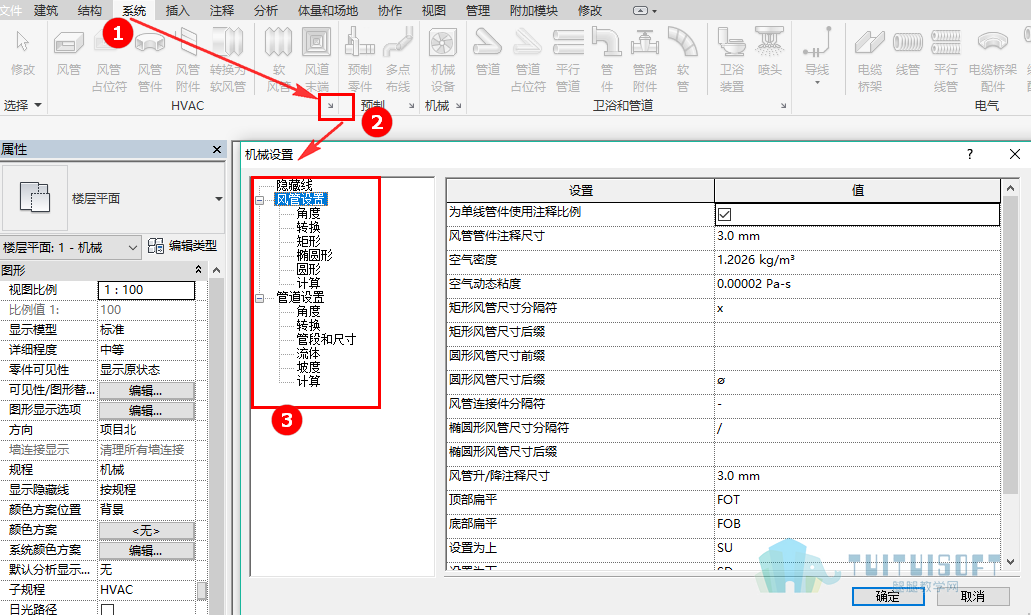The height and width of the screenshot is (615, 1031).
Task: Close the 属性 panel
Action: [x=217, y=150]
